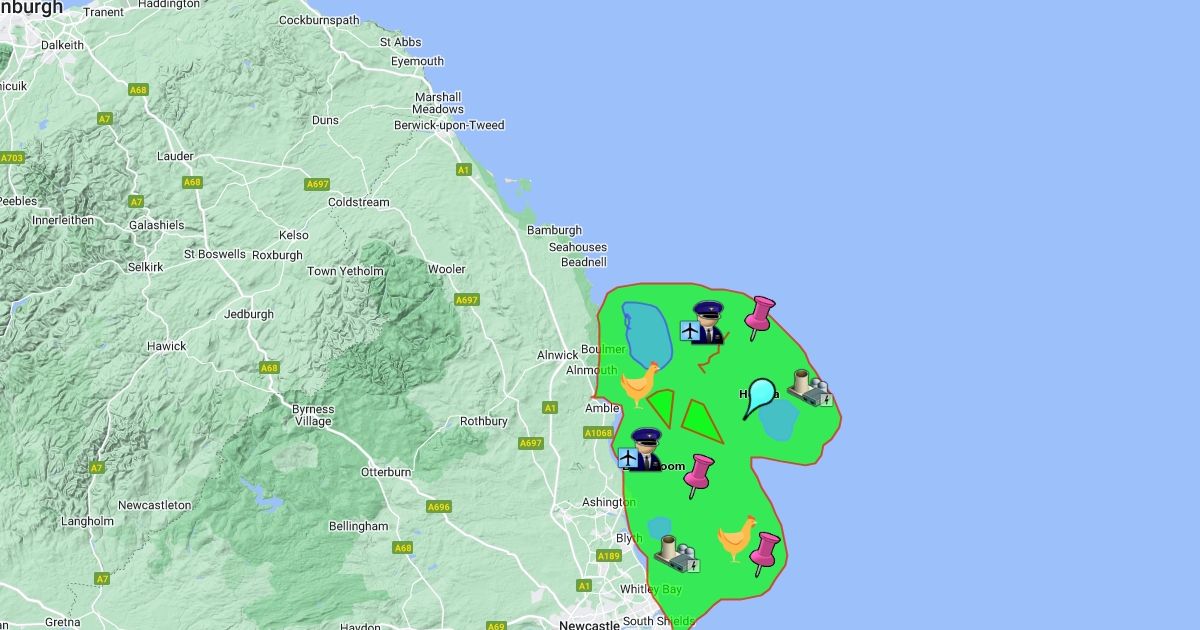1200x630 pixels.
Task: Click the St Abbs label
Action: click(x=400, y=42)
